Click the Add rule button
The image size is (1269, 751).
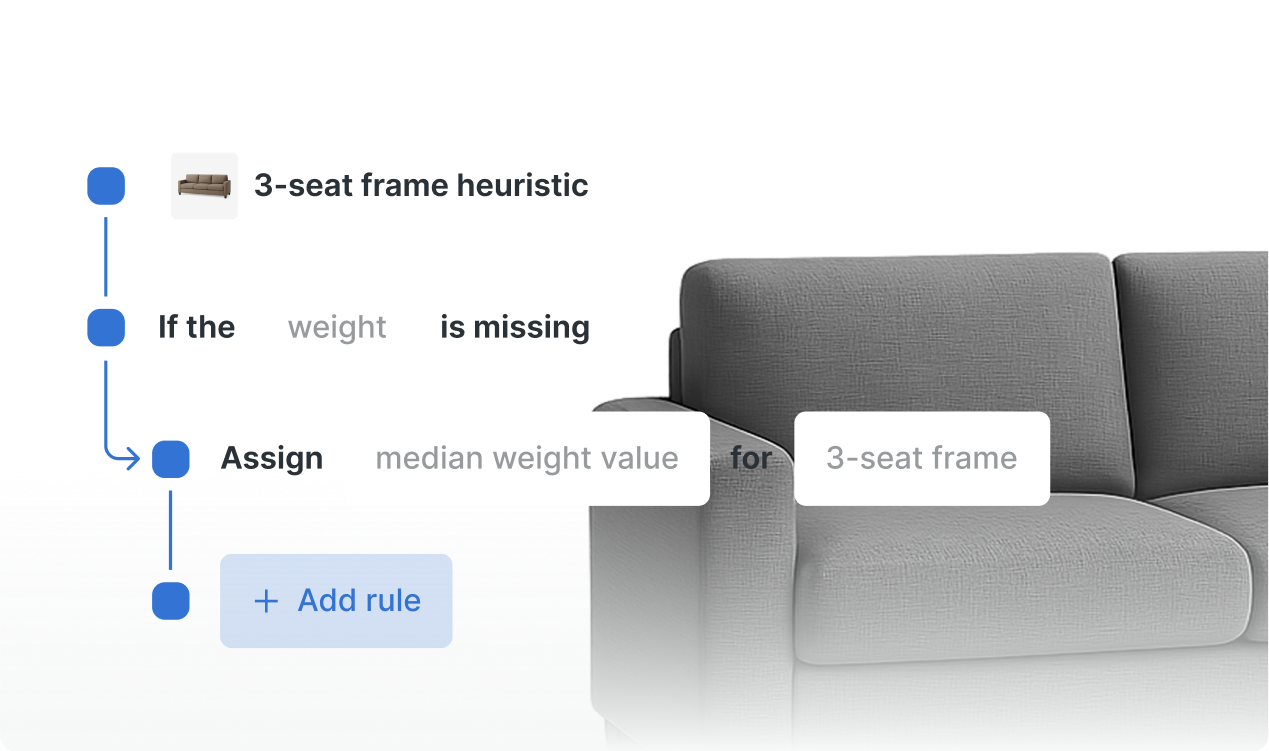click(x=336, y=601)
